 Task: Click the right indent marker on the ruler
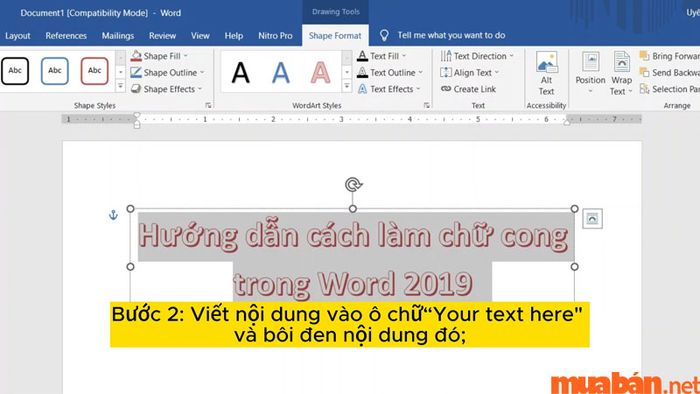click(x=567, y=122)
